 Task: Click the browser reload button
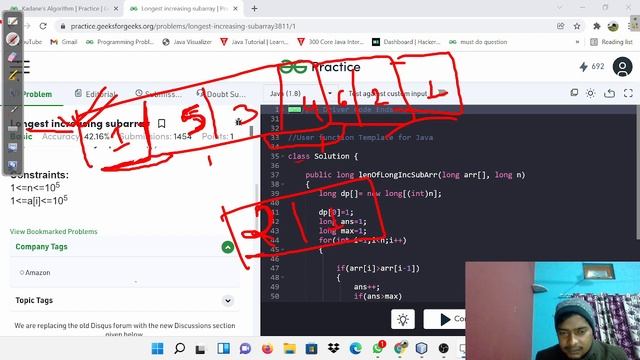coord(43,26)
